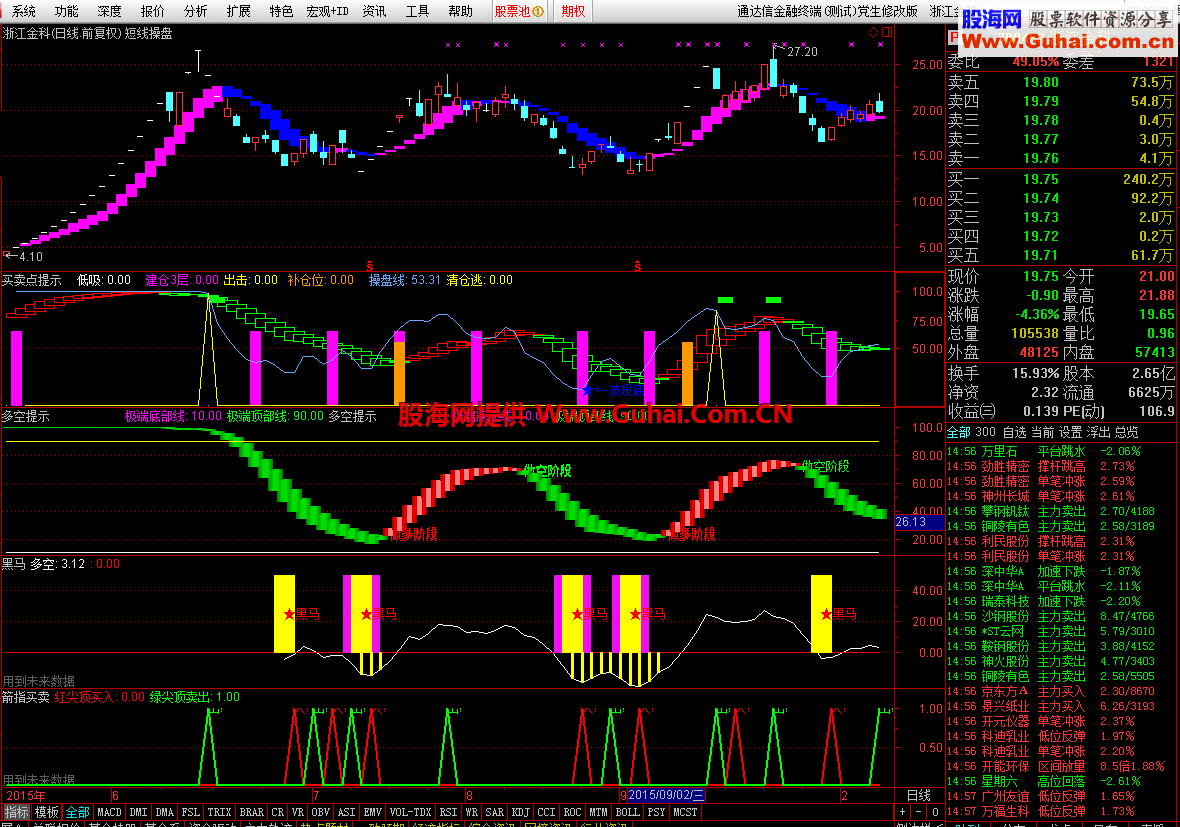Click 总览 in alert list header
Screen dimensions: 1180x827
(x=1127, y=432)
